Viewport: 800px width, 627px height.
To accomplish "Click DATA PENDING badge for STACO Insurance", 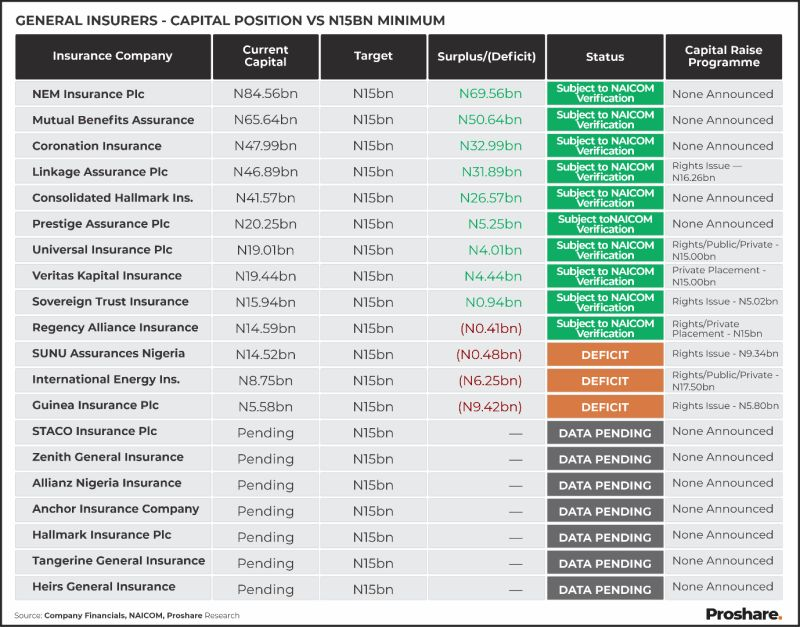I will pyautogui.click(x=605, y=433).
